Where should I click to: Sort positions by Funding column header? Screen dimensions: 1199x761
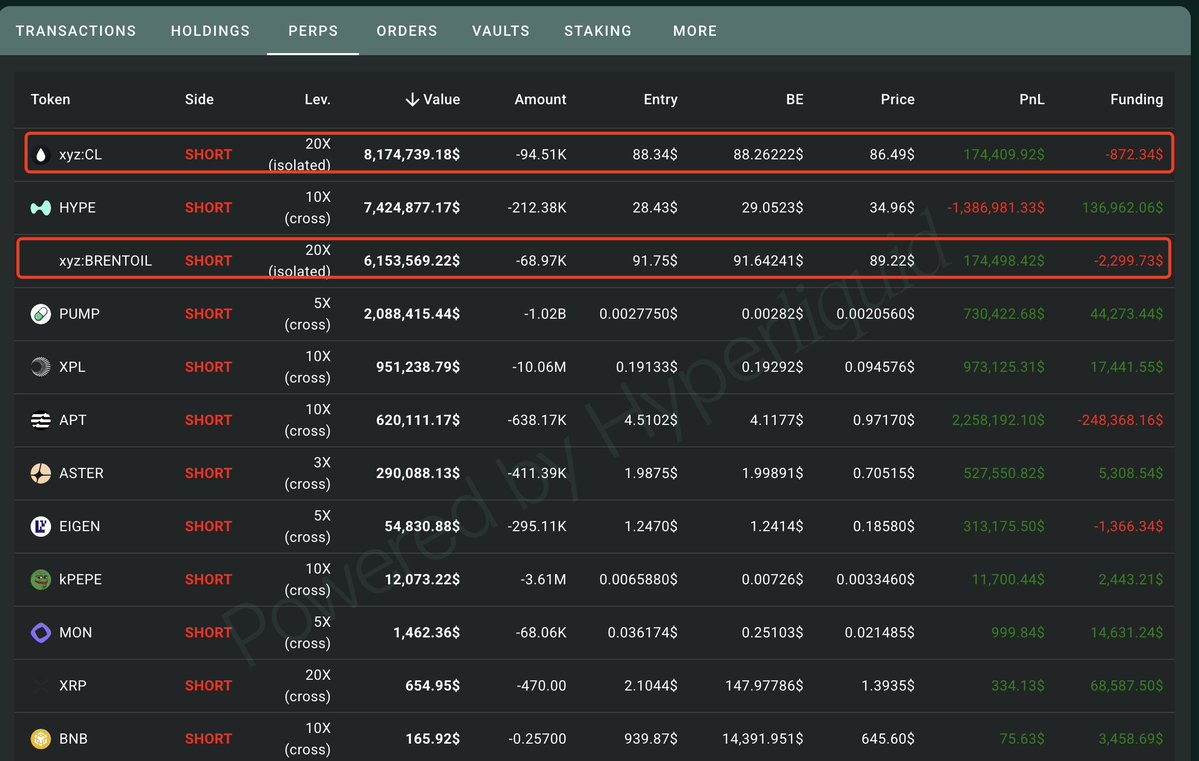[1136, 99]
